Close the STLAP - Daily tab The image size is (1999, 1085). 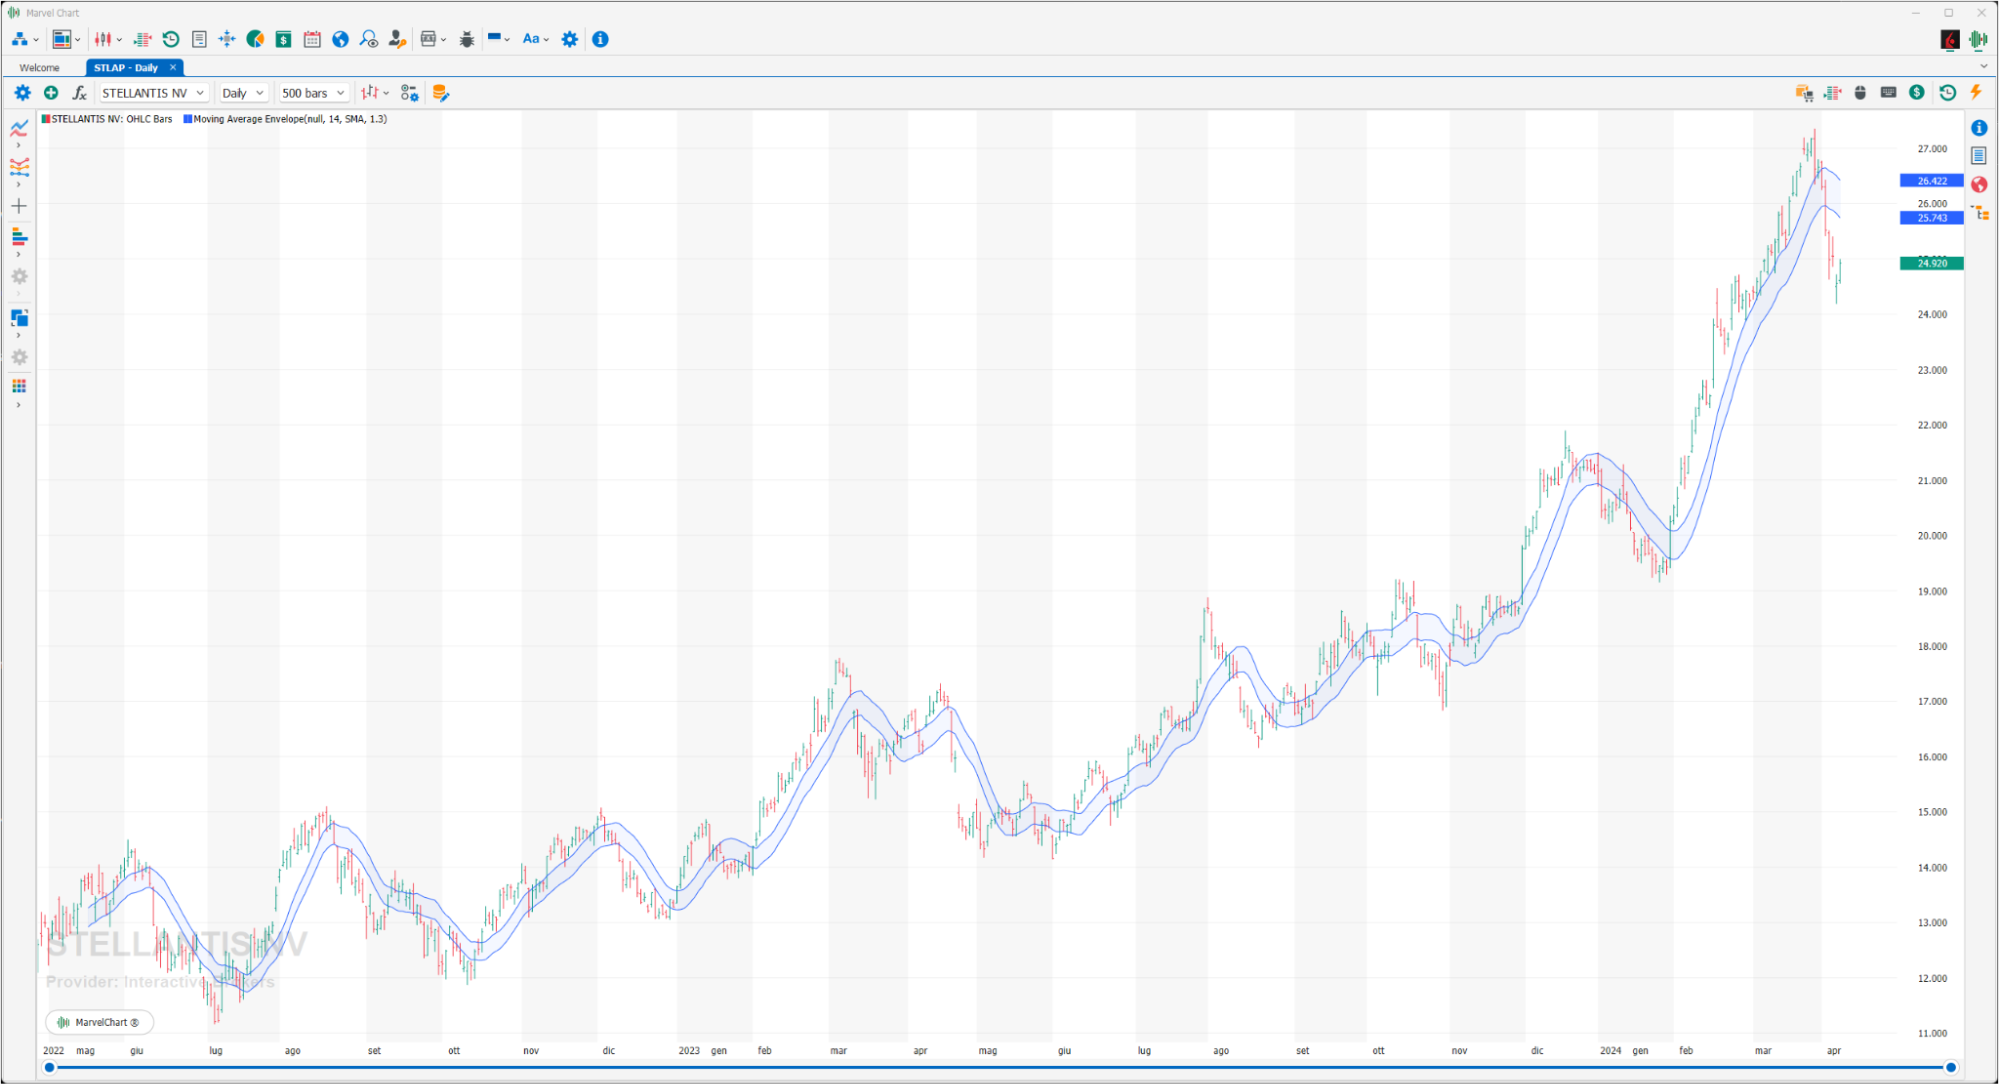[173, 67]
